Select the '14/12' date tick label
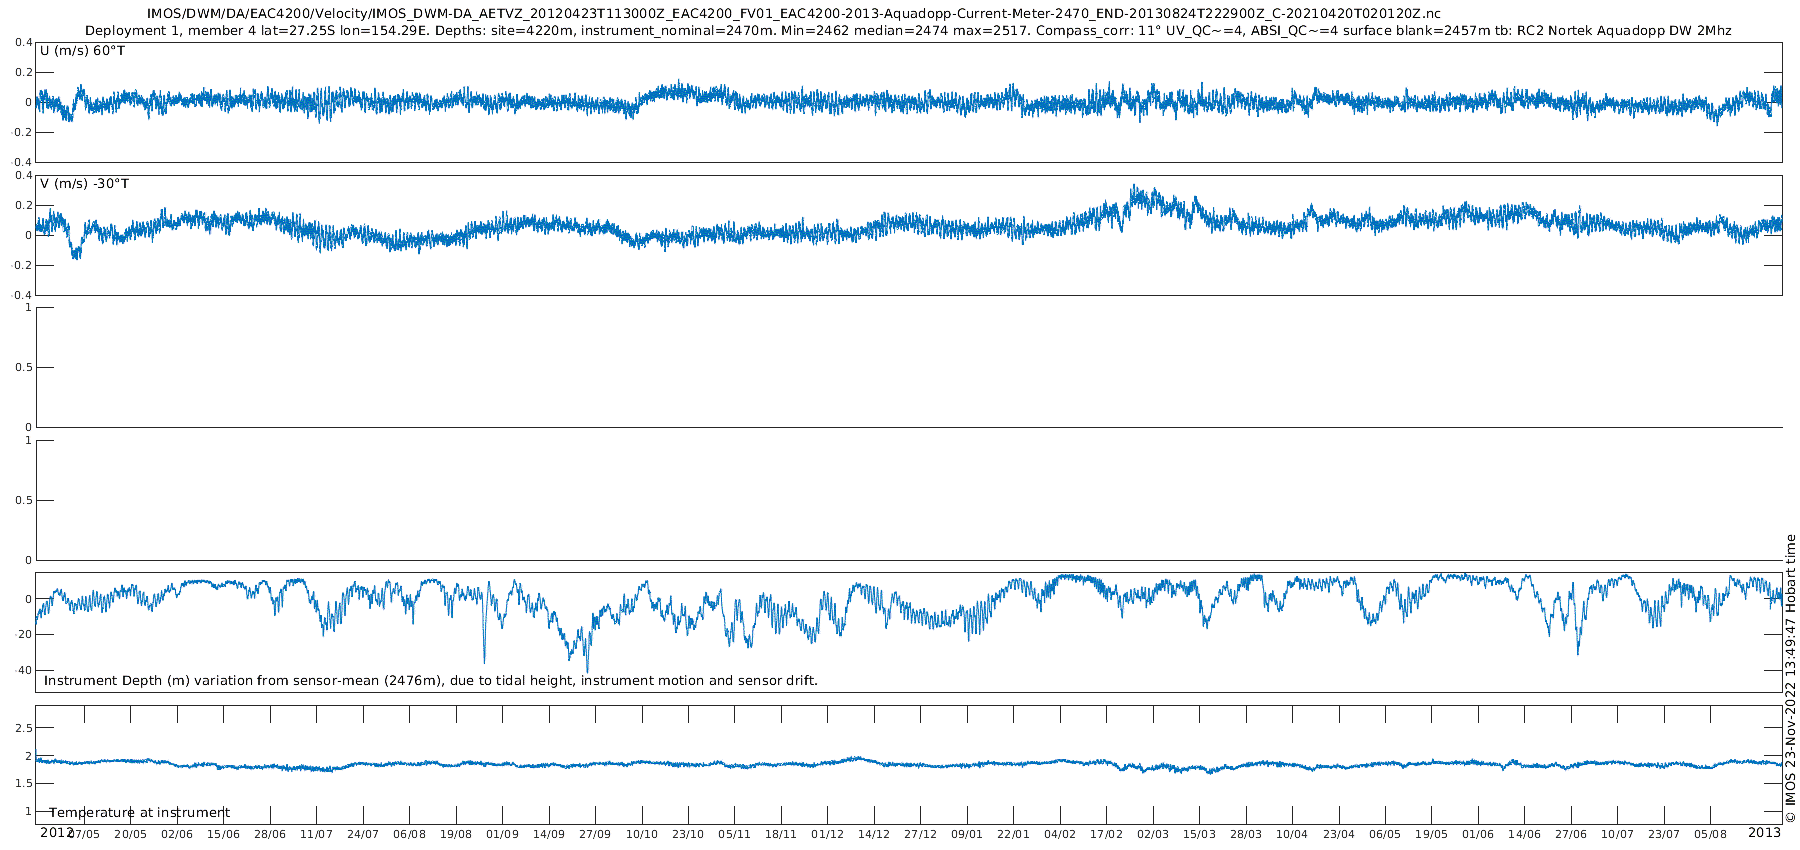1800x850 pixels. click(874, 834)
